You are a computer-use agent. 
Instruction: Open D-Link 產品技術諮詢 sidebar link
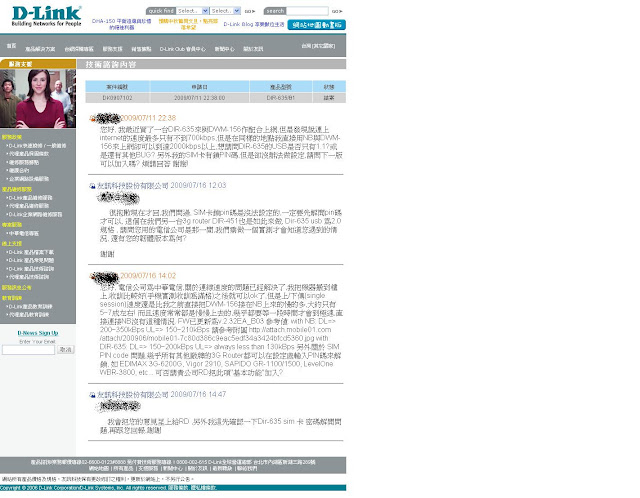coord(31,269)
